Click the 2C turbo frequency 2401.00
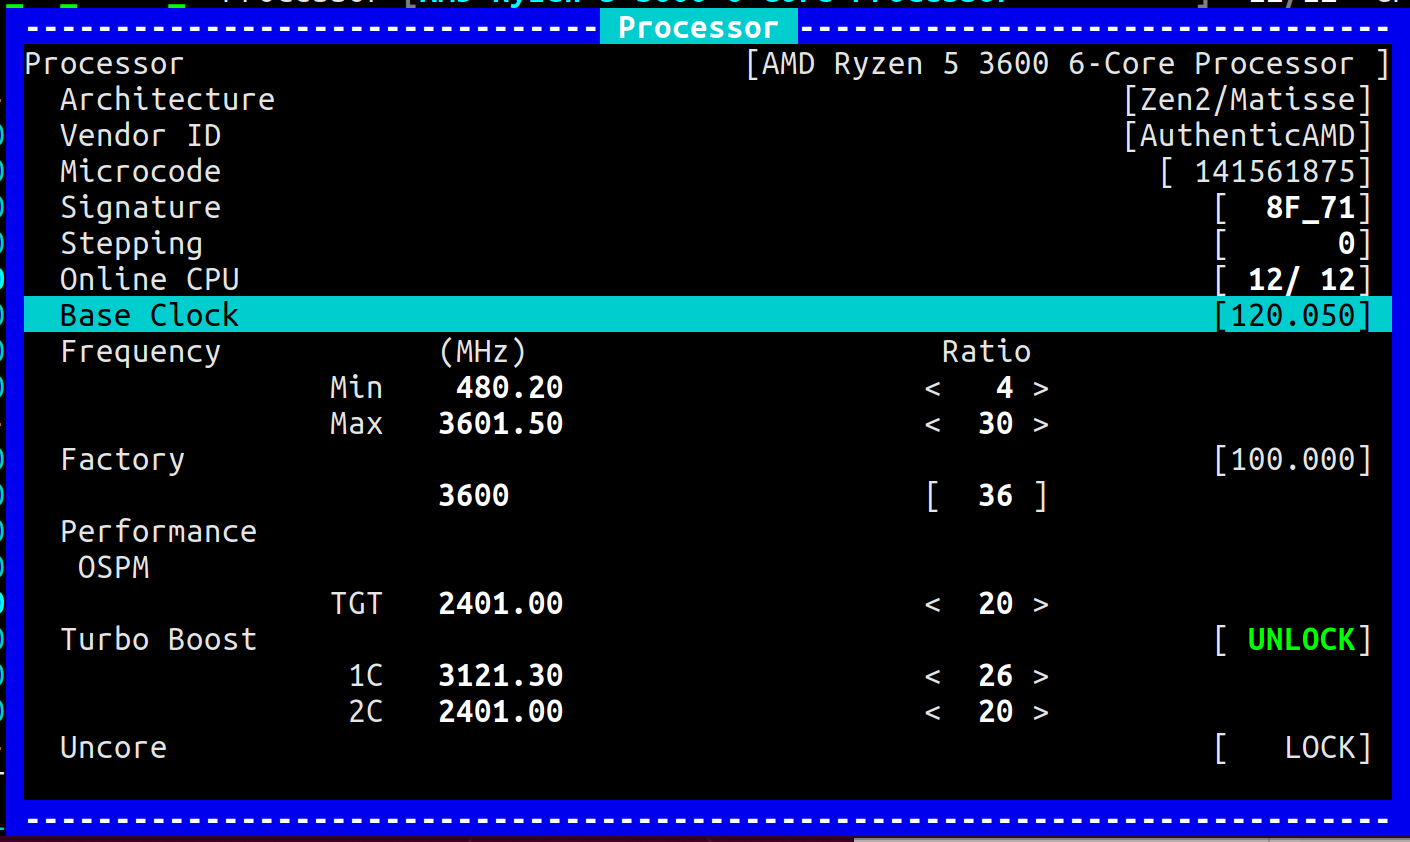The image size is (1410, 842). click(501, 711)
